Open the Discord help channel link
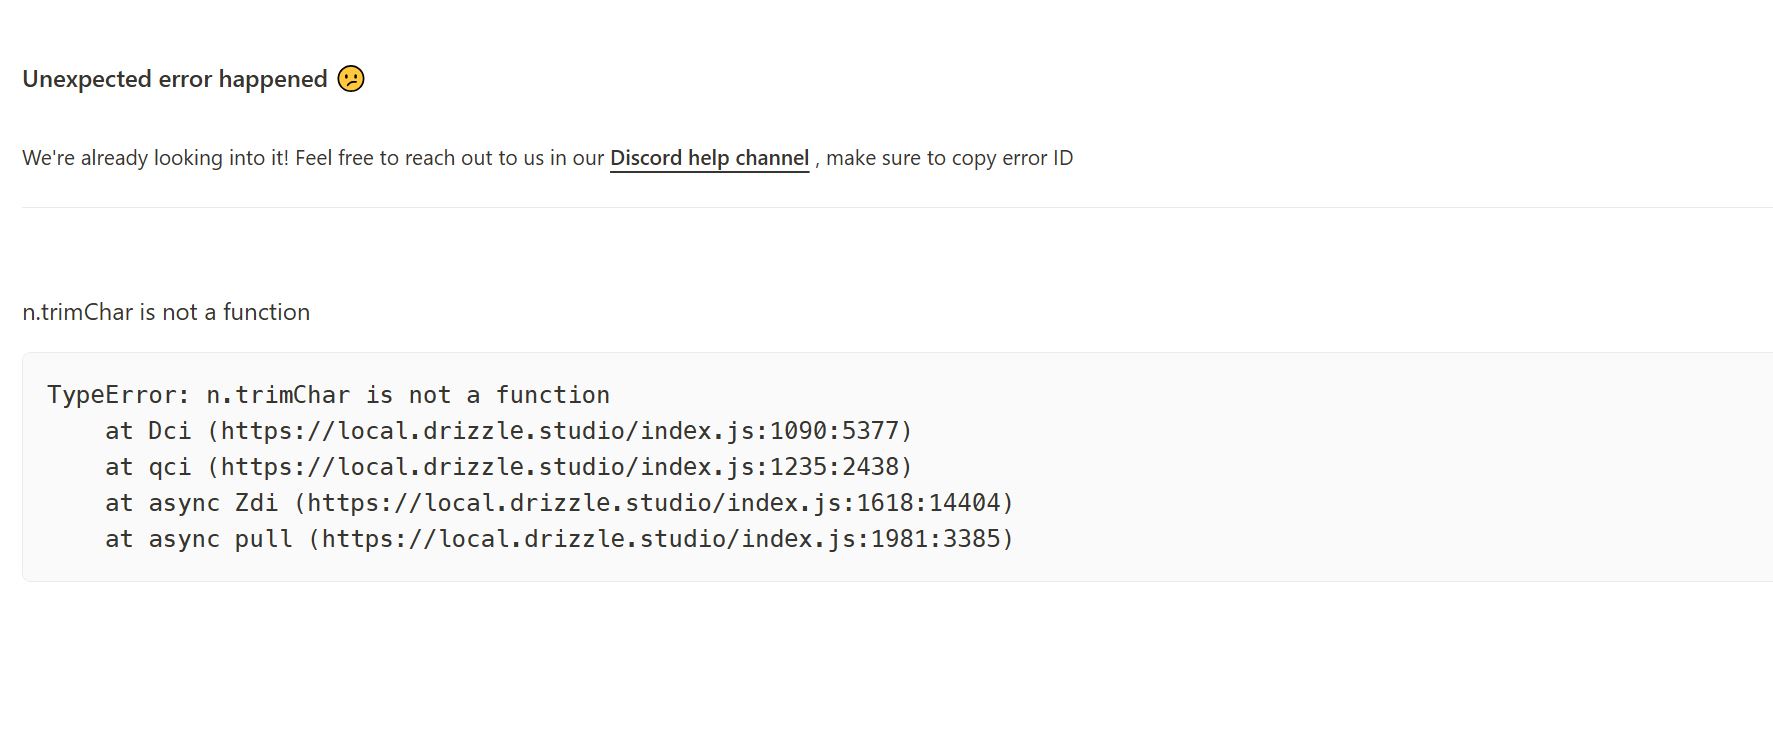 [x=709, y=158]
